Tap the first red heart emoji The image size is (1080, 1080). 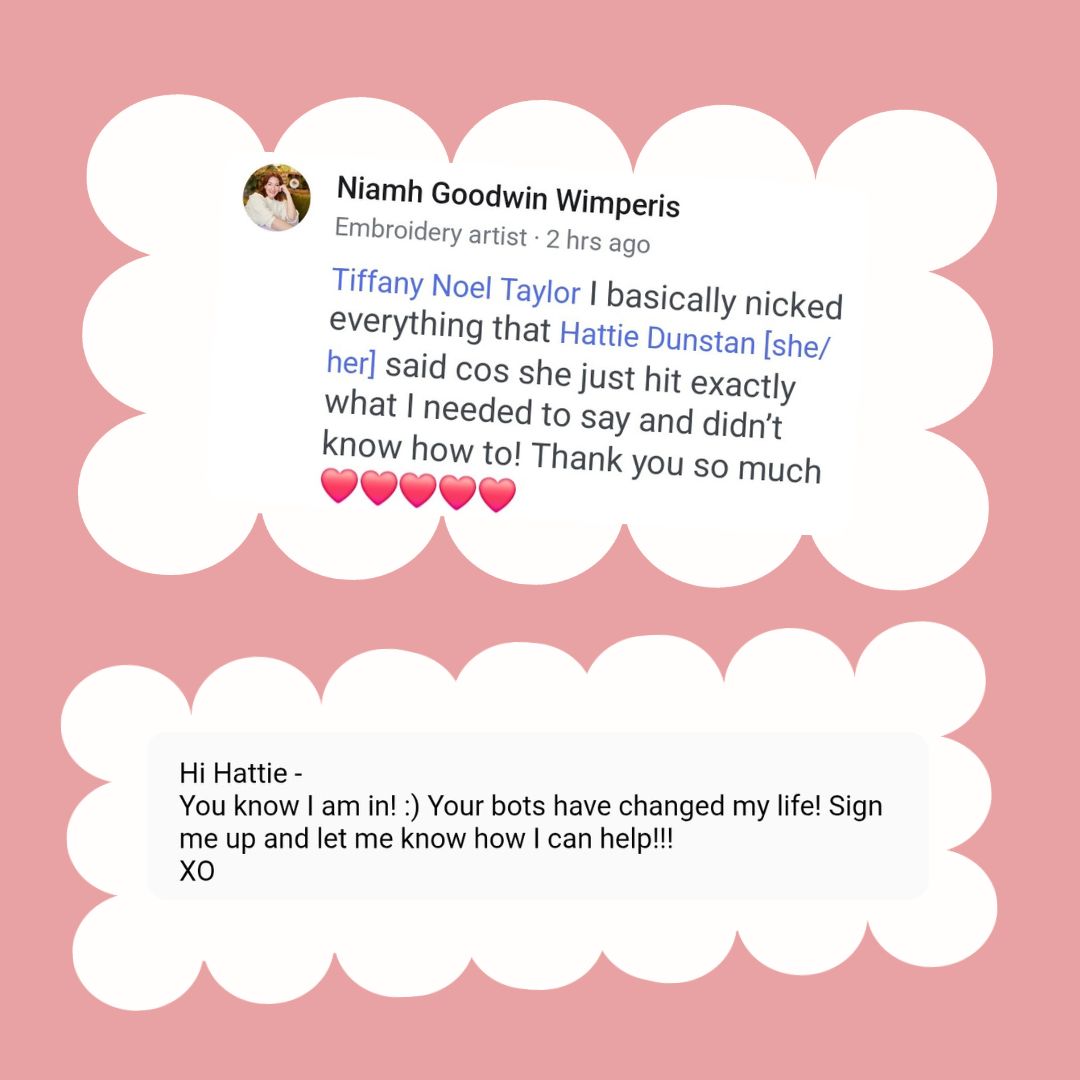coord(340,486)
